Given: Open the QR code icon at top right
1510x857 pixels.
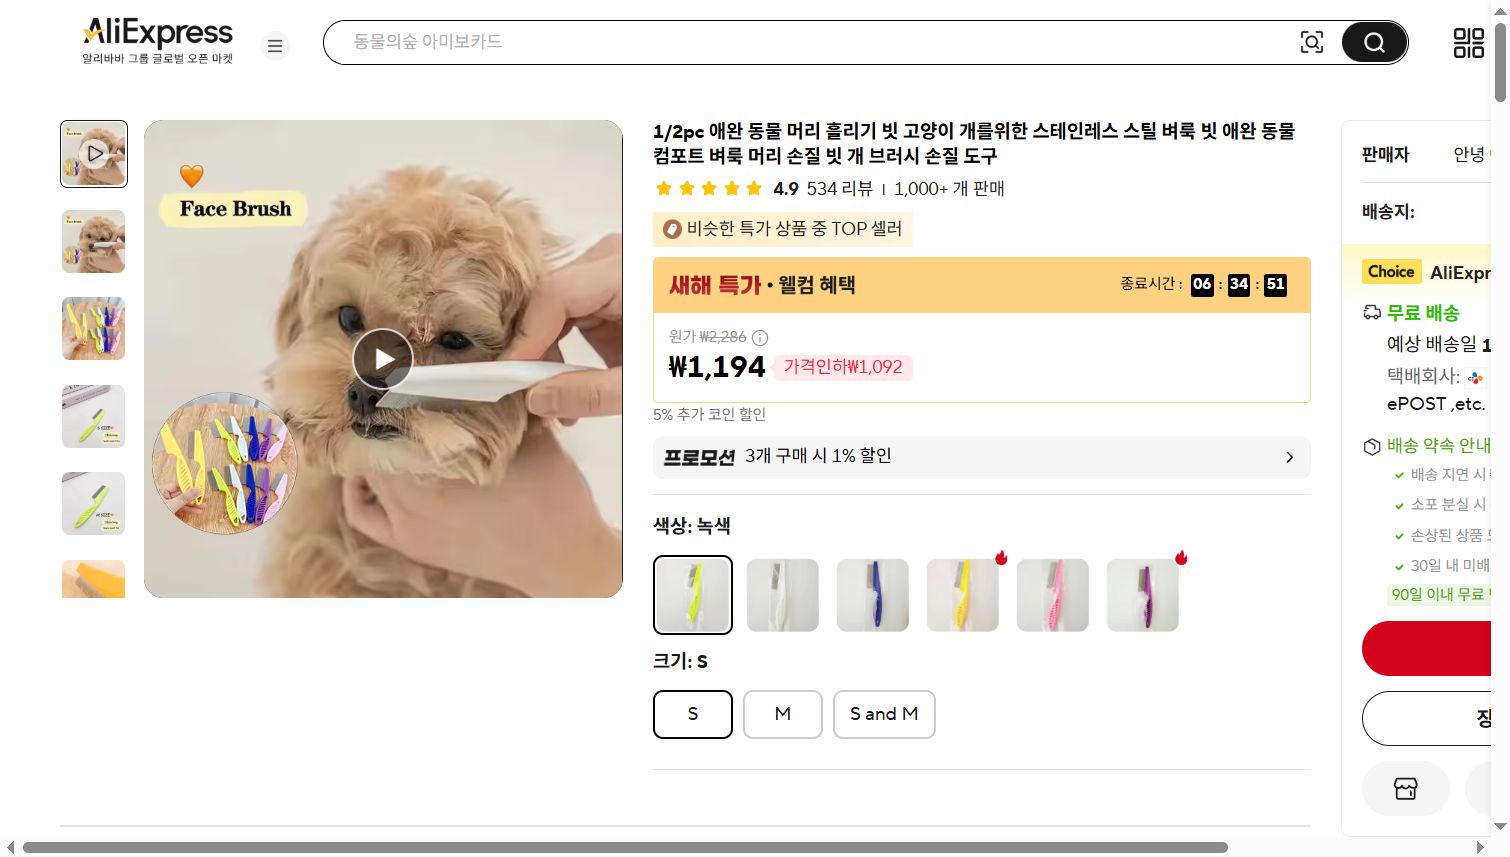Looking at the screenshot, I should point(1467,42).
